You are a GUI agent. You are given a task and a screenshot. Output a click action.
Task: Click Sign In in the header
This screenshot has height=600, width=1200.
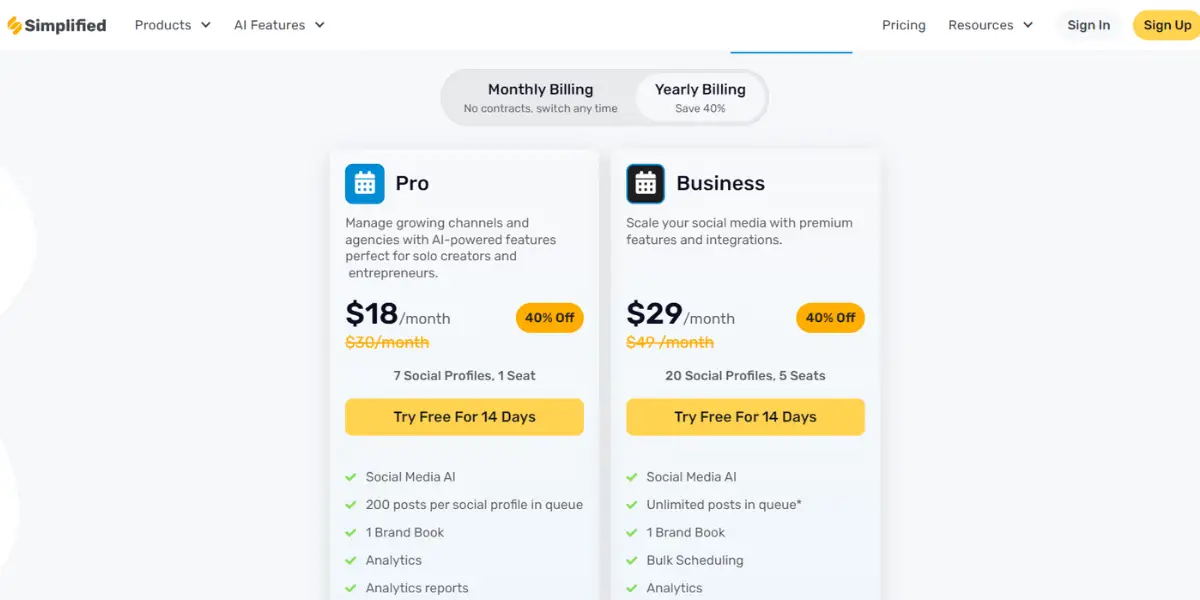pyautogui.click(x=1089, y=25)
